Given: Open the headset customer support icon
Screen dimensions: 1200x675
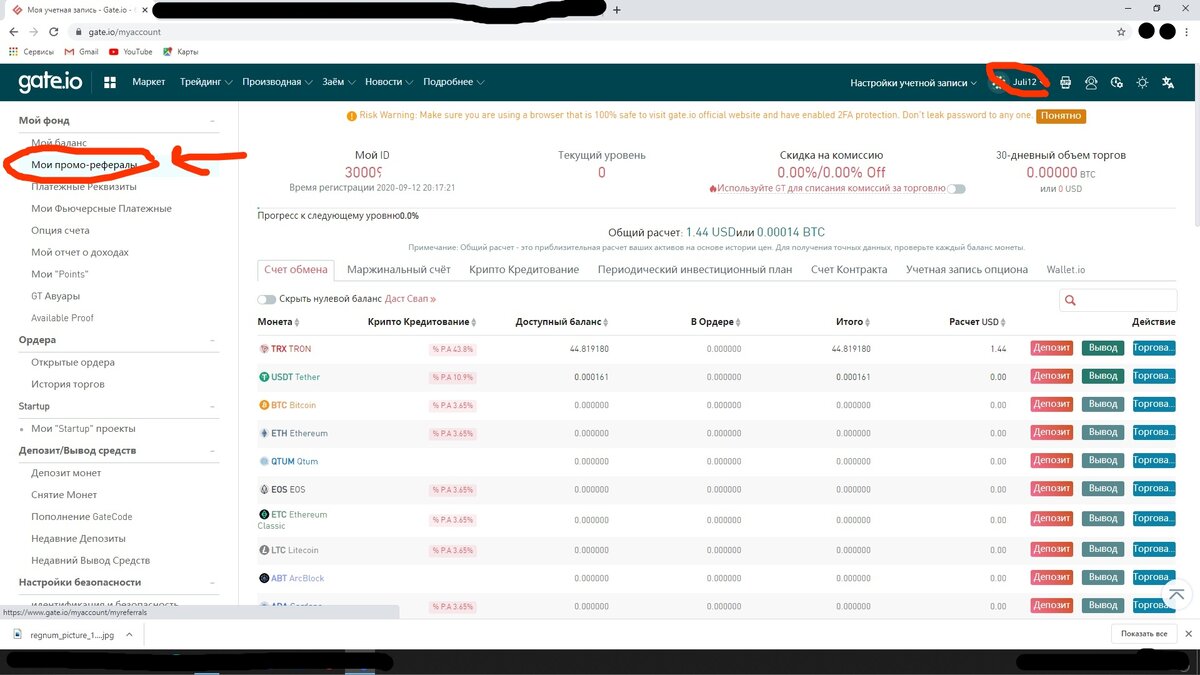Looking at the screenshot, I should (1091, 82).
